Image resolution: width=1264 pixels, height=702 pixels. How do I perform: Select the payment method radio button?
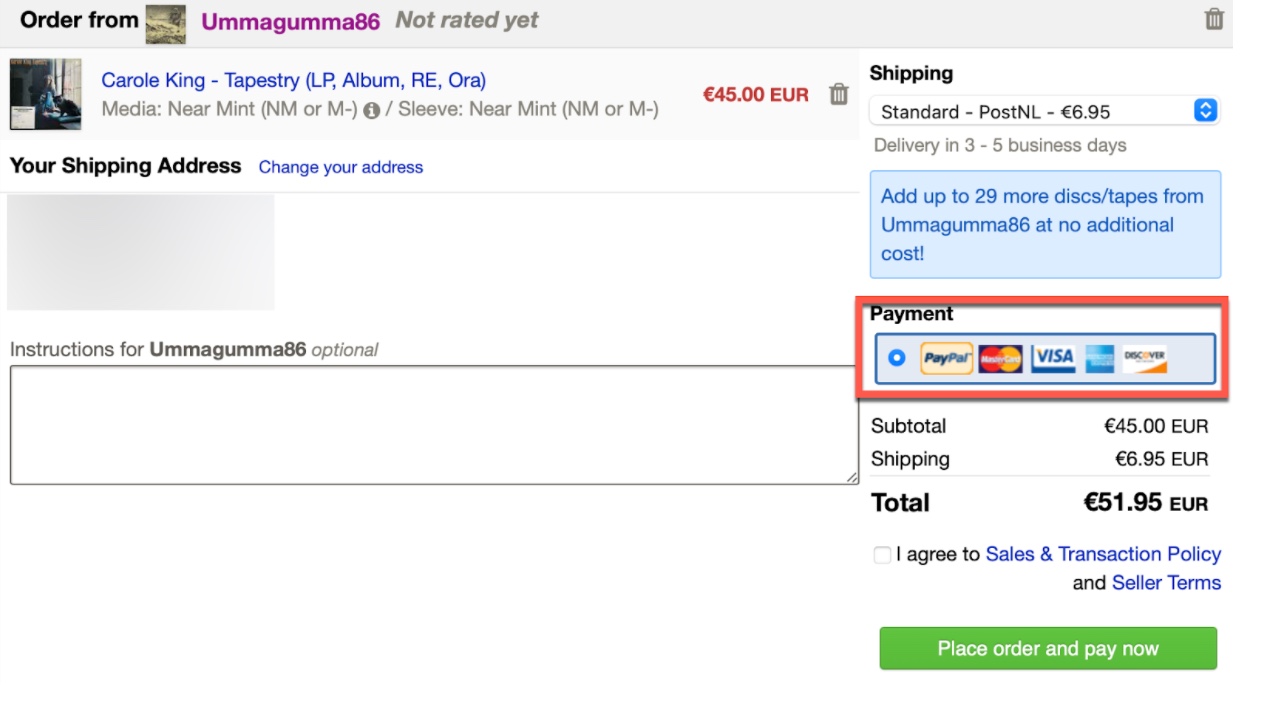[896, 357]
